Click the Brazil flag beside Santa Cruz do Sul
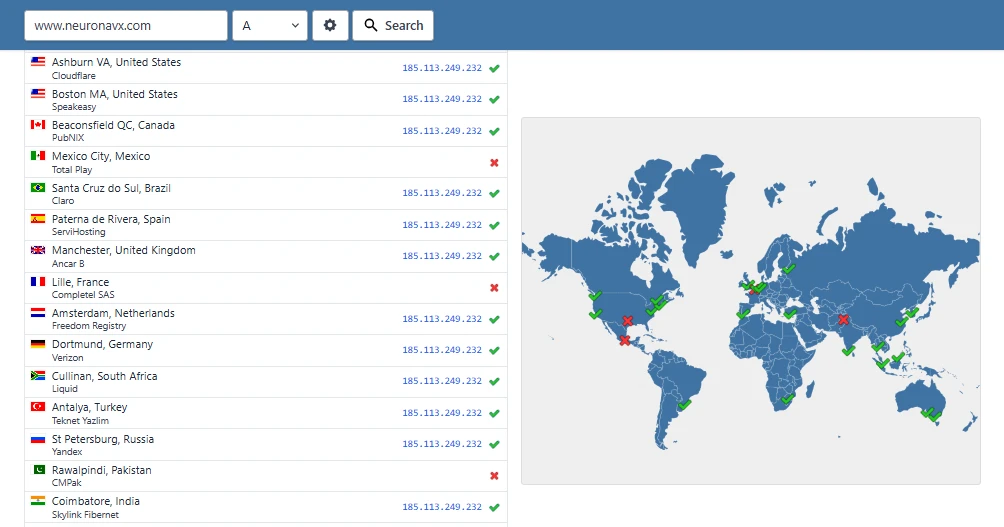 38,188
